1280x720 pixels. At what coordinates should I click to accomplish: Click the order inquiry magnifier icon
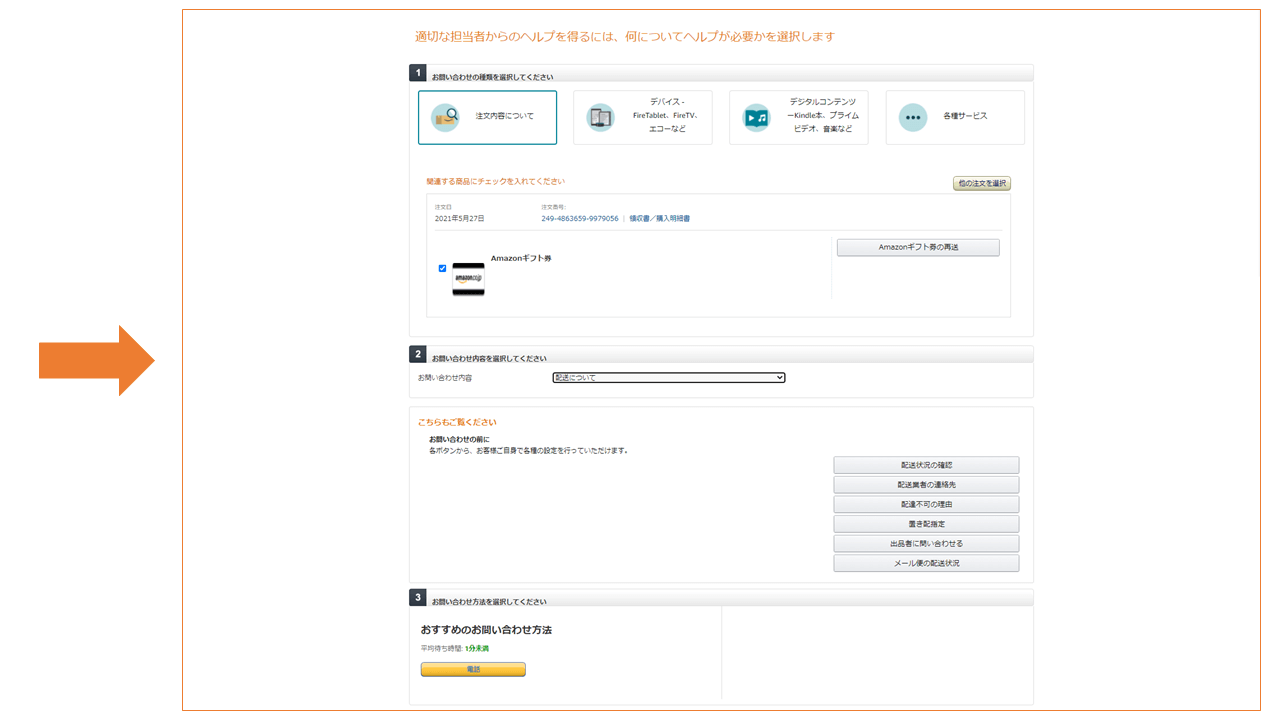tap(445, 117)
